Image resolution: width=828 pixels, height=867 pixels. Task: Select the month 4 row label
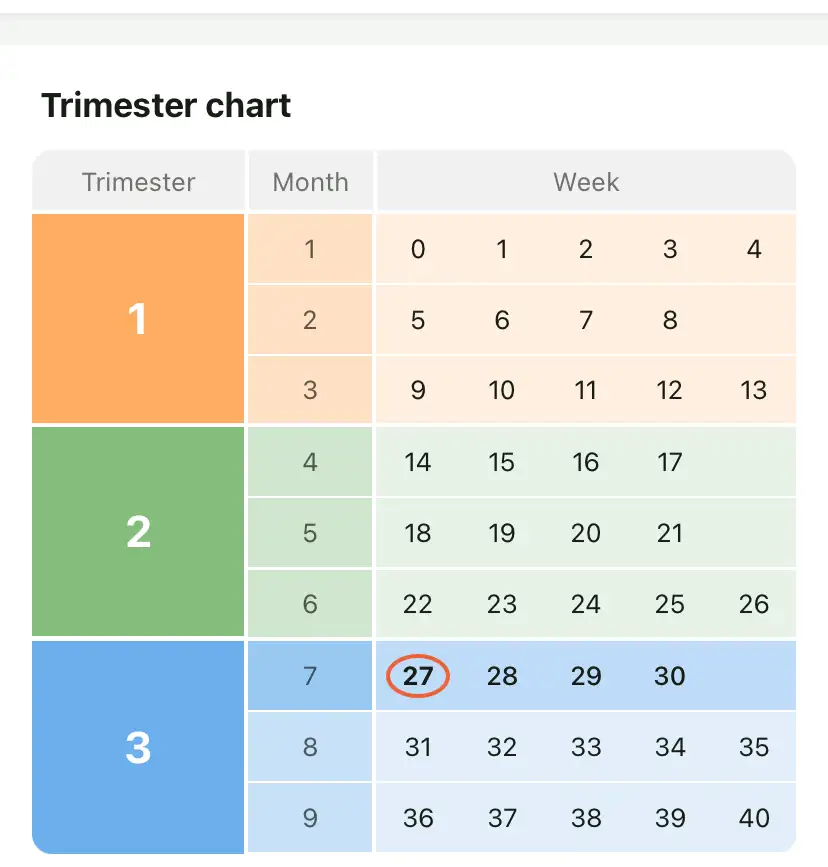point(310,462)
